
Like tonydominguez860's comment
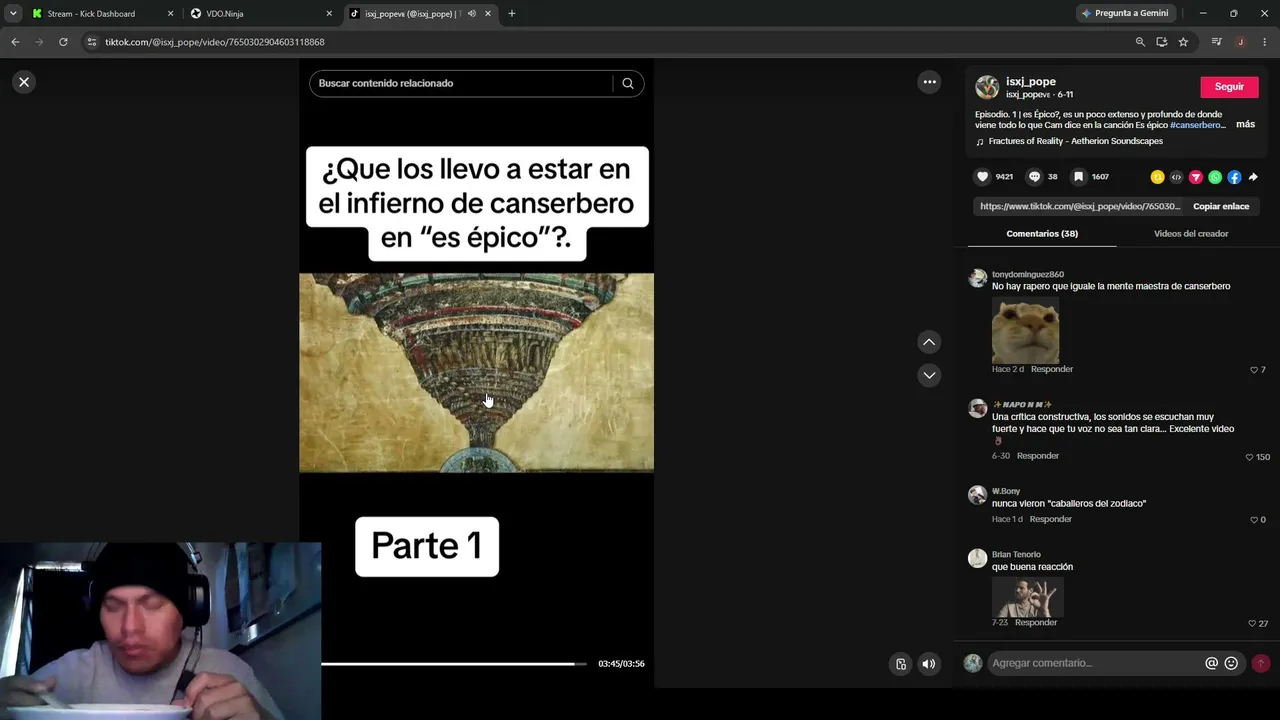[1254, 370]
